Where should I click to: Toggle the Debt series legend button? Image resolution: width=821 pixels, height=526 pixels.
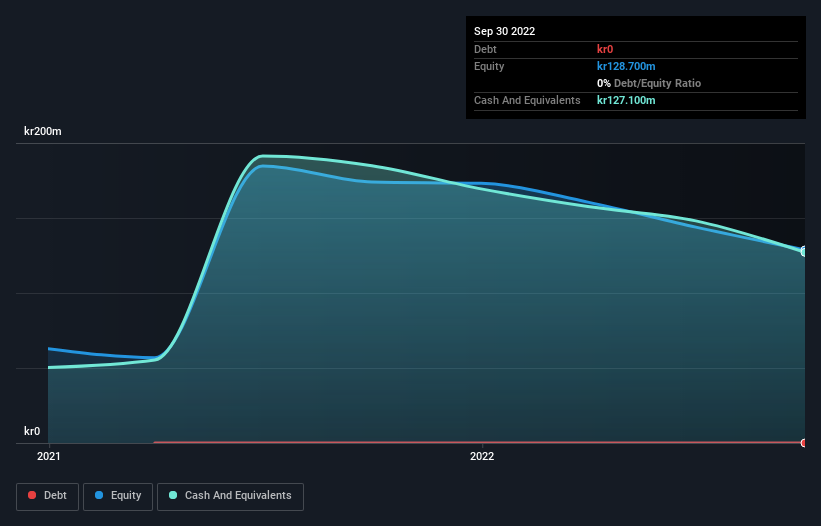pos(47,496)
